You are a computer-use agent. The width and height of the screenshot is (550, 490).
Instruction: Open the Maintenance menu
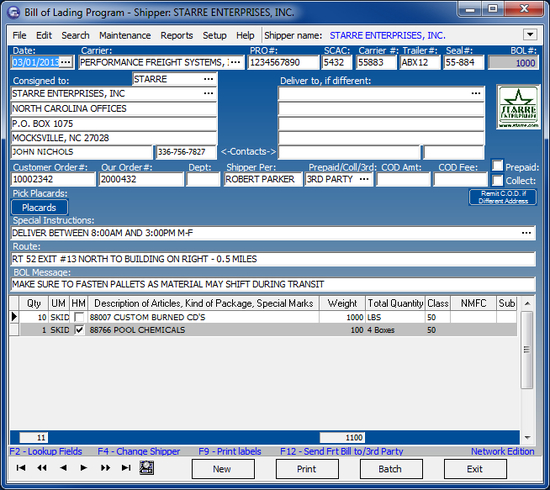[125, 35]
